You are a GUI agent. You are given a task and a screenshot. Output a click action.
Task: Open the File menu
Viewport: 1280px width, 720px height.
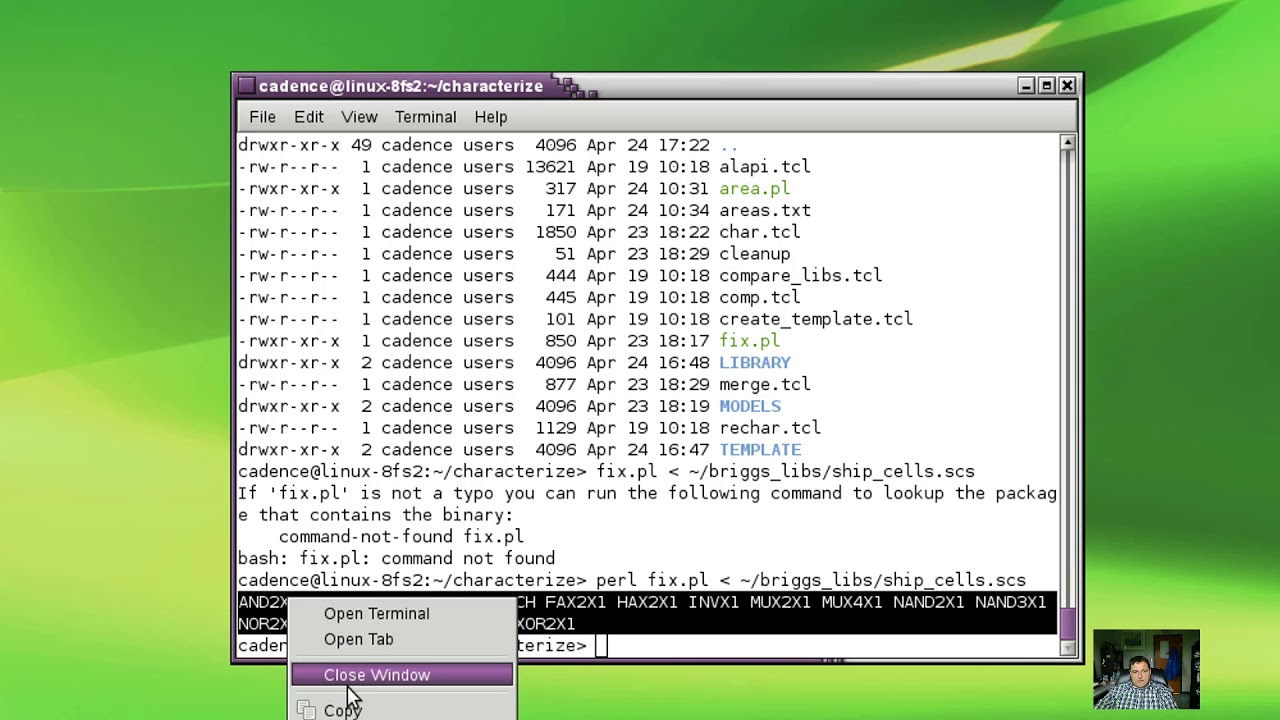point(262,117)
